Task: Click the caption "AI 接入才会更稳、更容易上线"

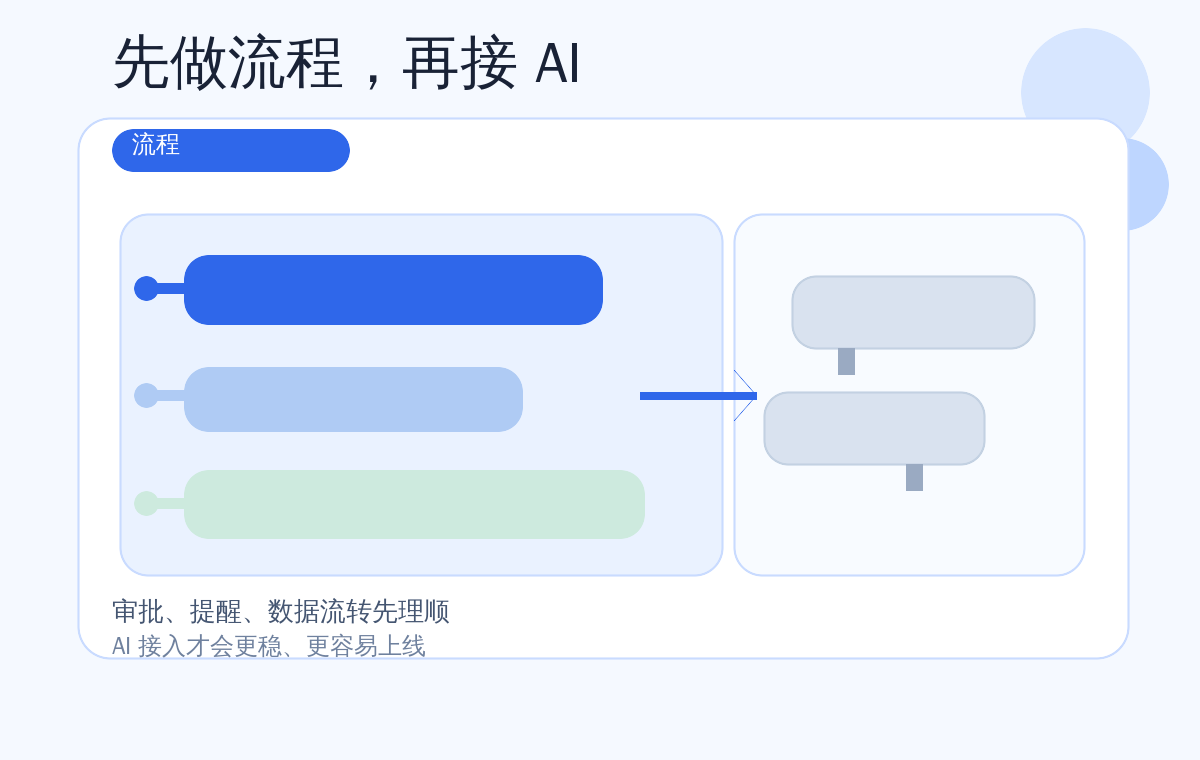Action: pyautogui.click(x=269, y=646)
